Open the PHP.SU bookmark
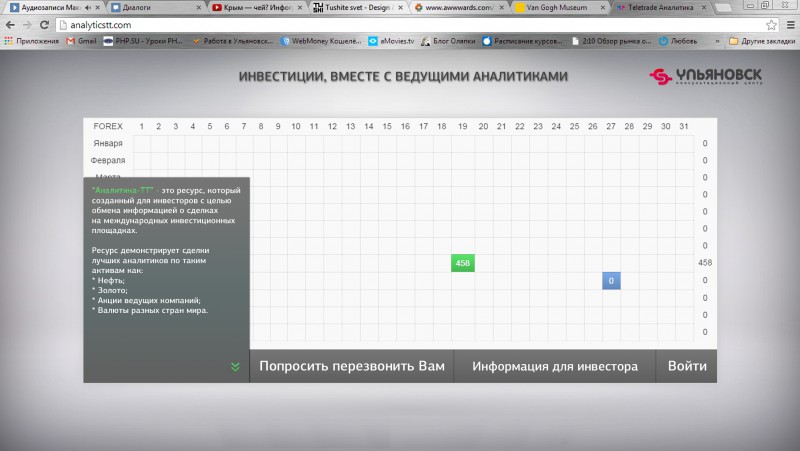The image size is (800, 451). 142,41
